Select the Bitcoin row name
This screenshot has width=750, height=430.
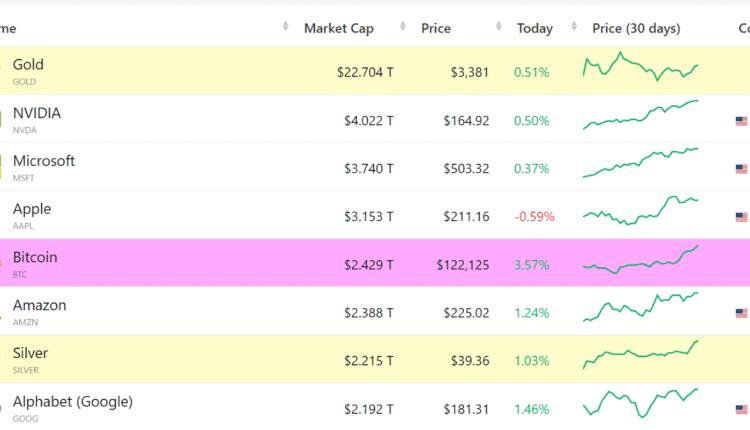35,257
